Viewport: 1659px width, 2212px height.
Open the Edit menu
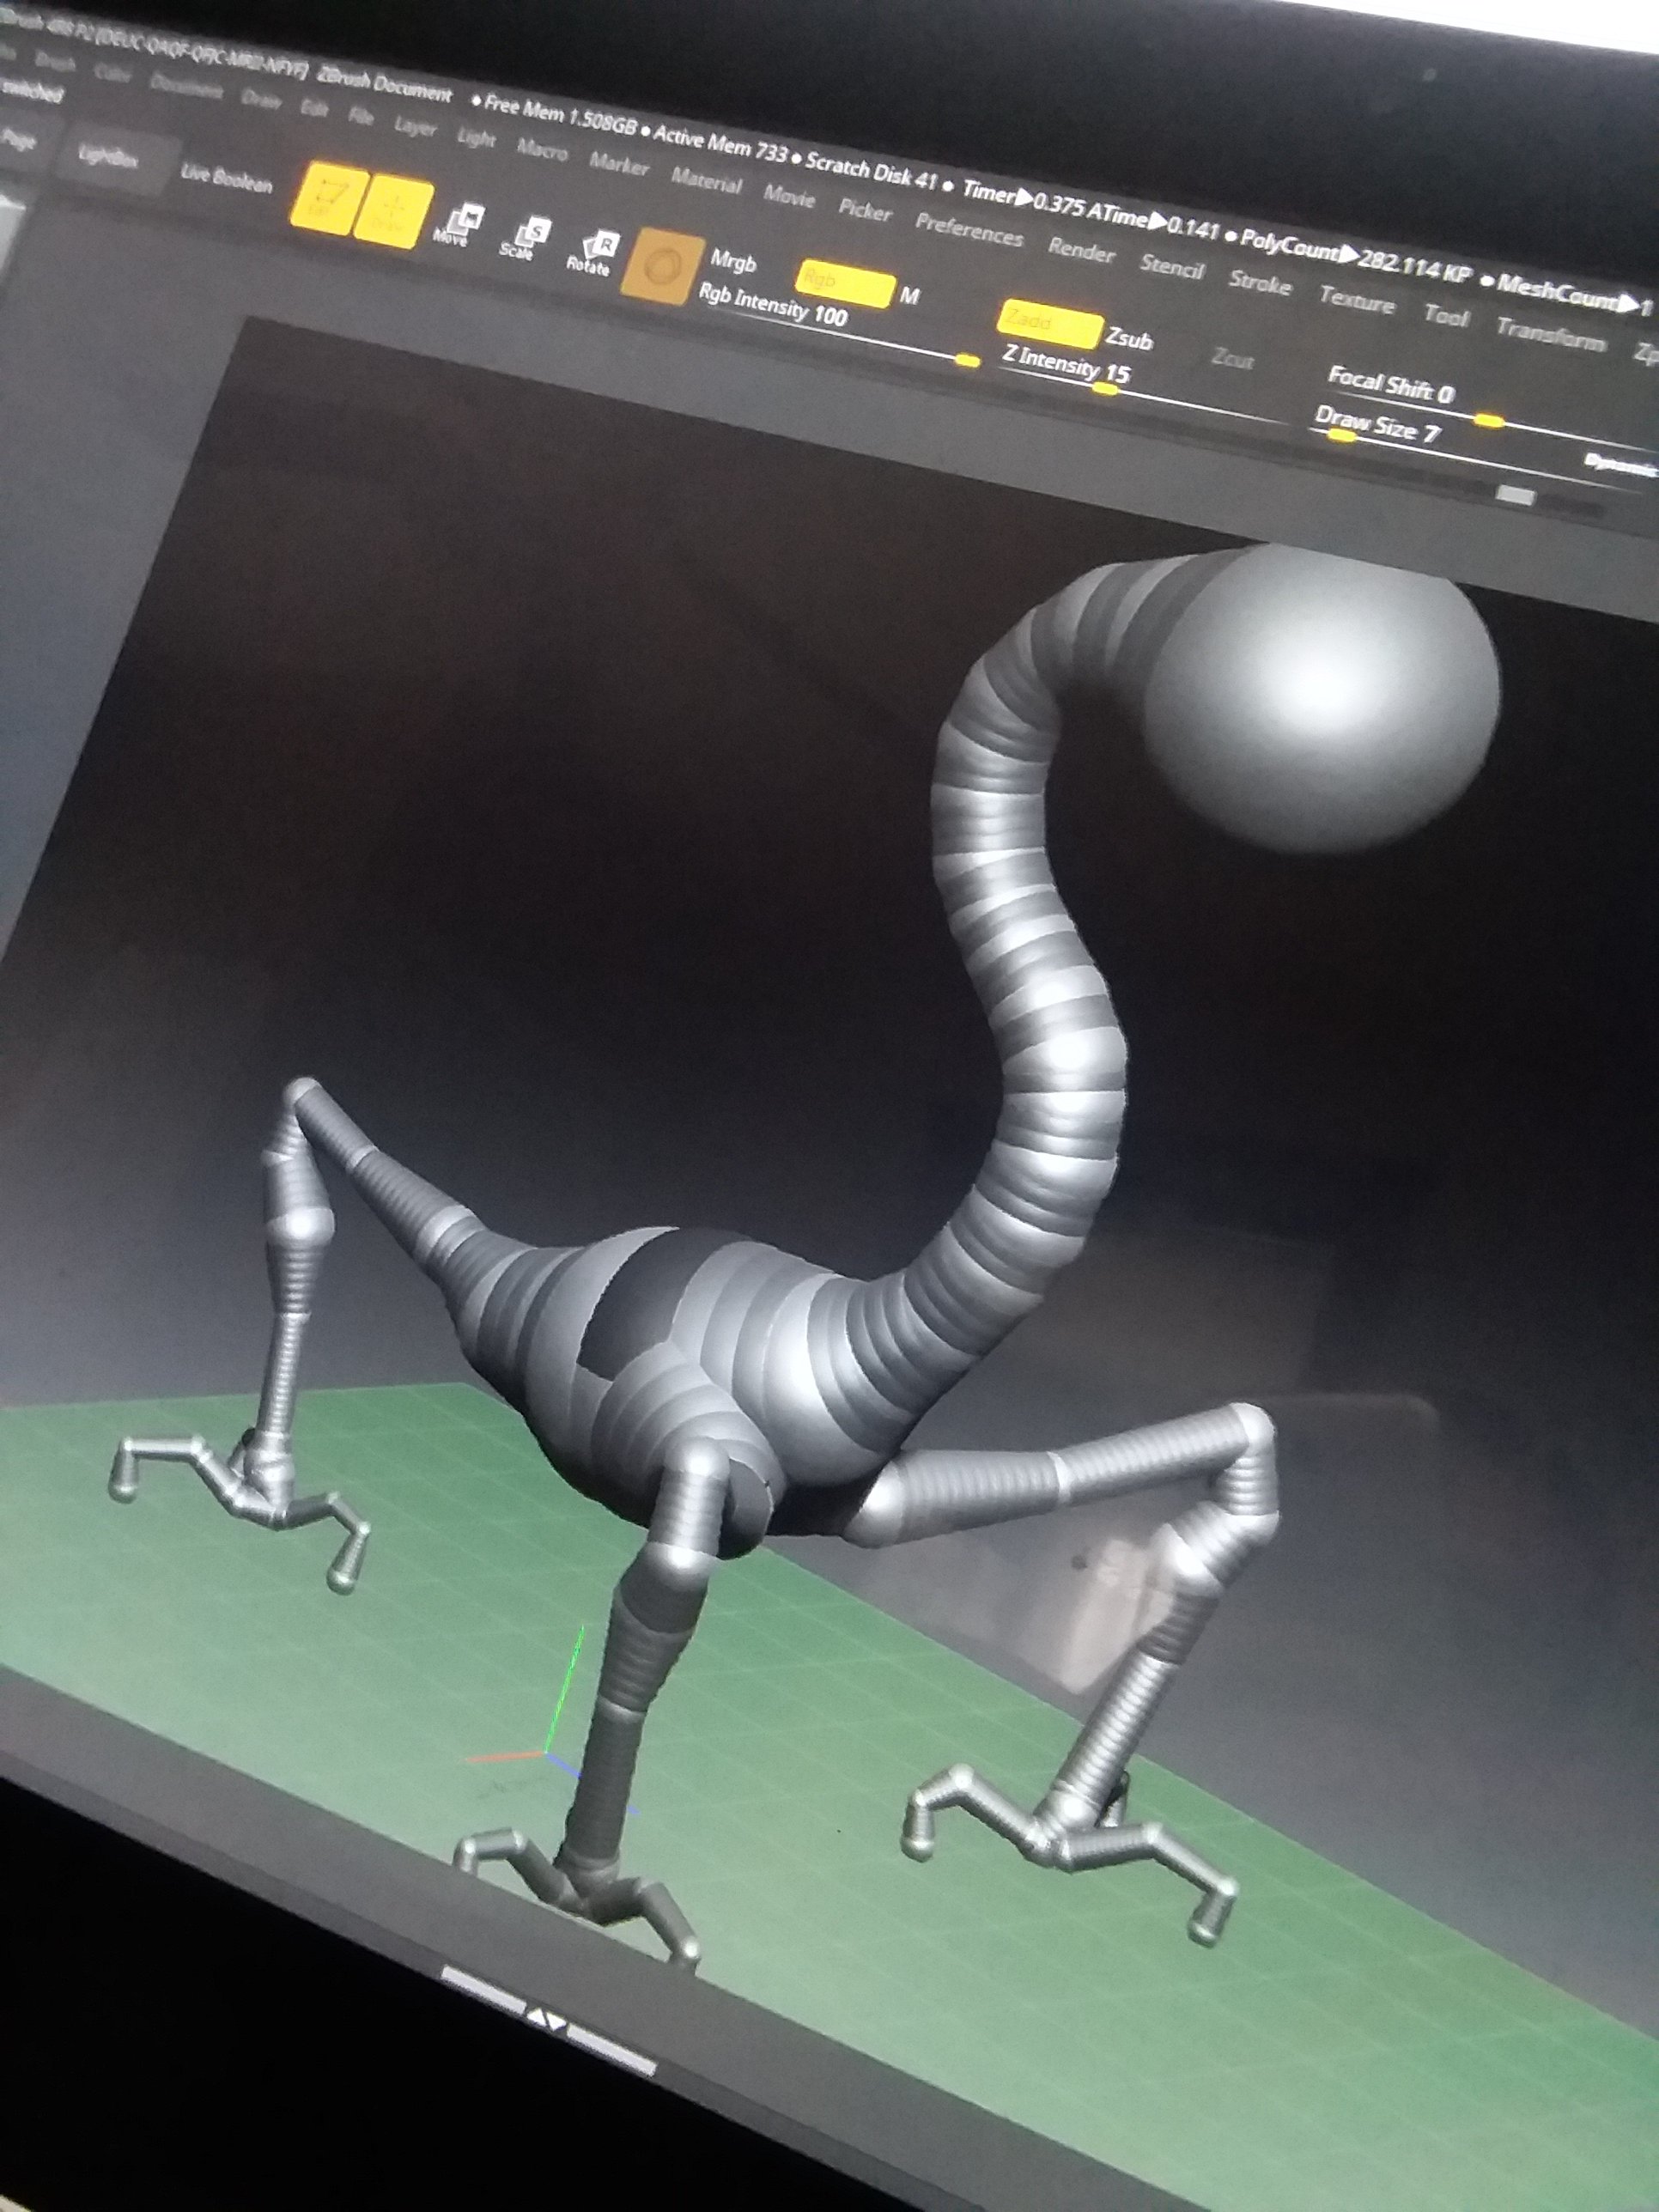[314, 108]
